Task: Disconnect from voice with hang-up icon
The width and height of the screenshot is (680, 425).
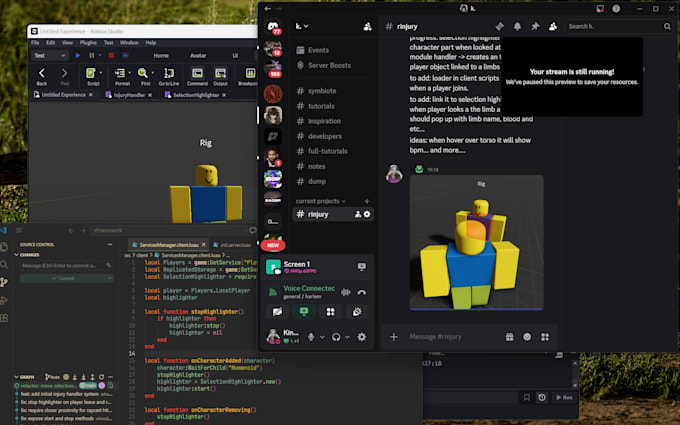Action: pos(362,292)
